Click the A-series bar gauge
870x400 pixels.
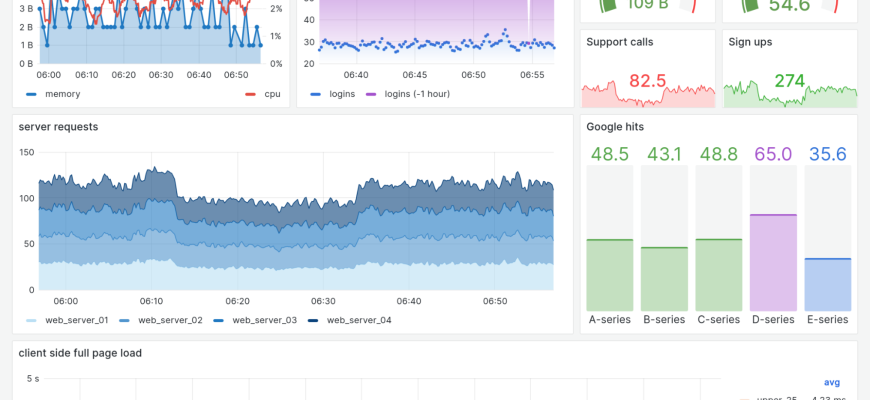610,274
